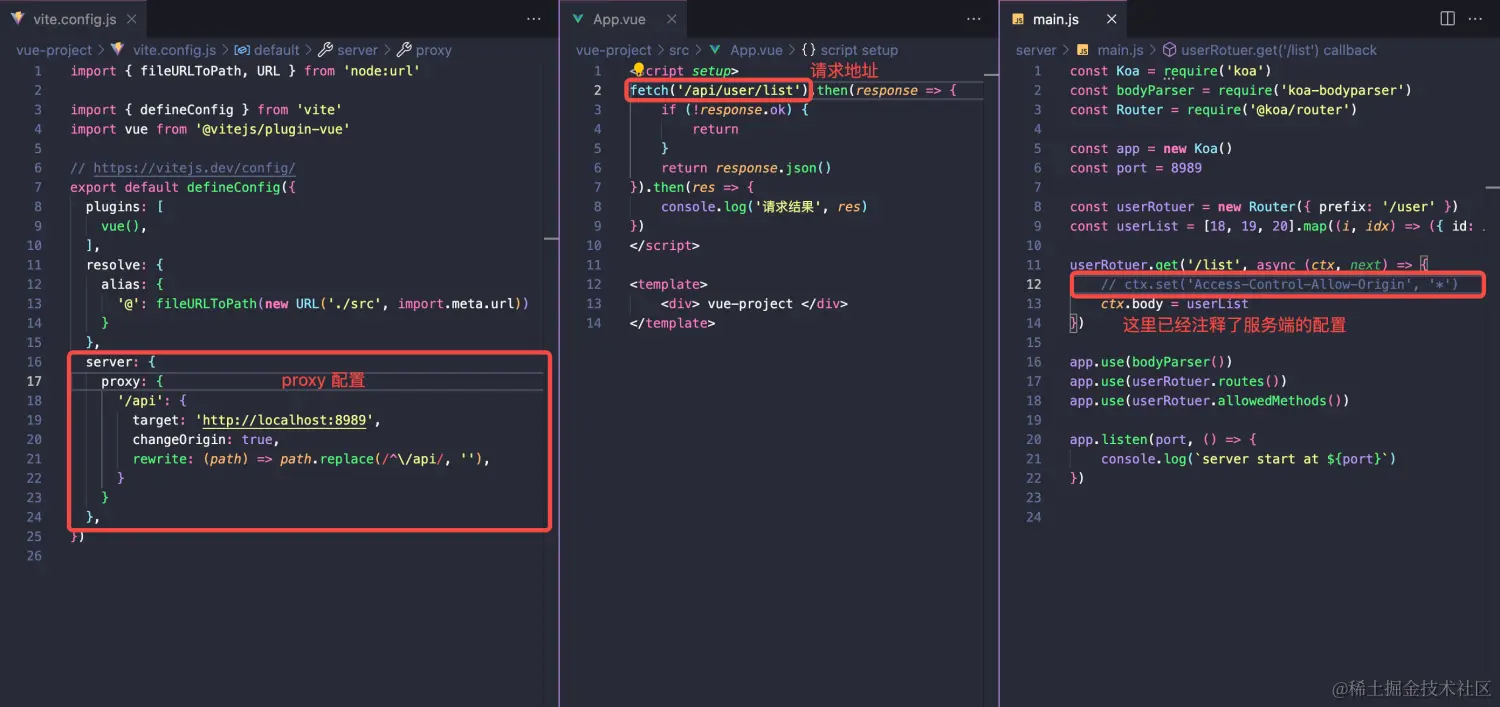Click the 'if (!response.ok)' line
Screen dimensions: 1500x707
tap(735, 110)
